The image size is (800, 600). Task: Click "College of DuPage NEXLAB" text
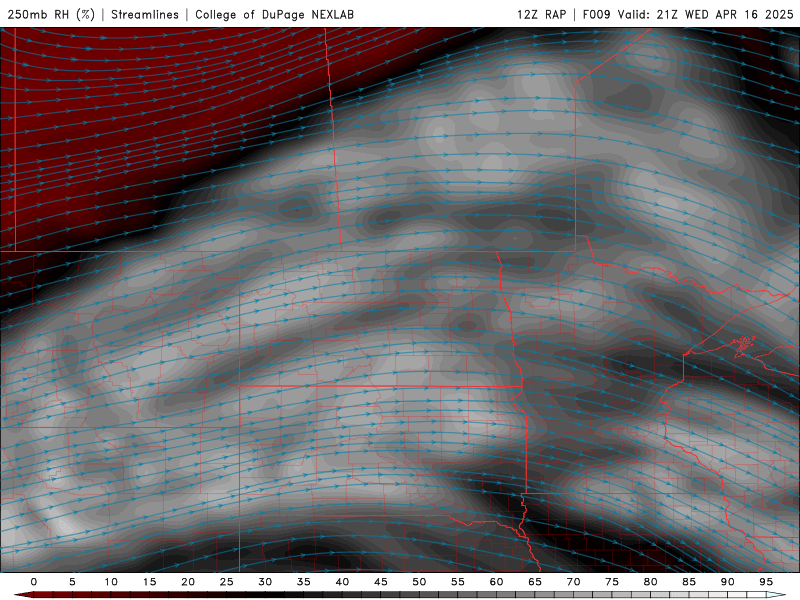click(x=274, y=14)
